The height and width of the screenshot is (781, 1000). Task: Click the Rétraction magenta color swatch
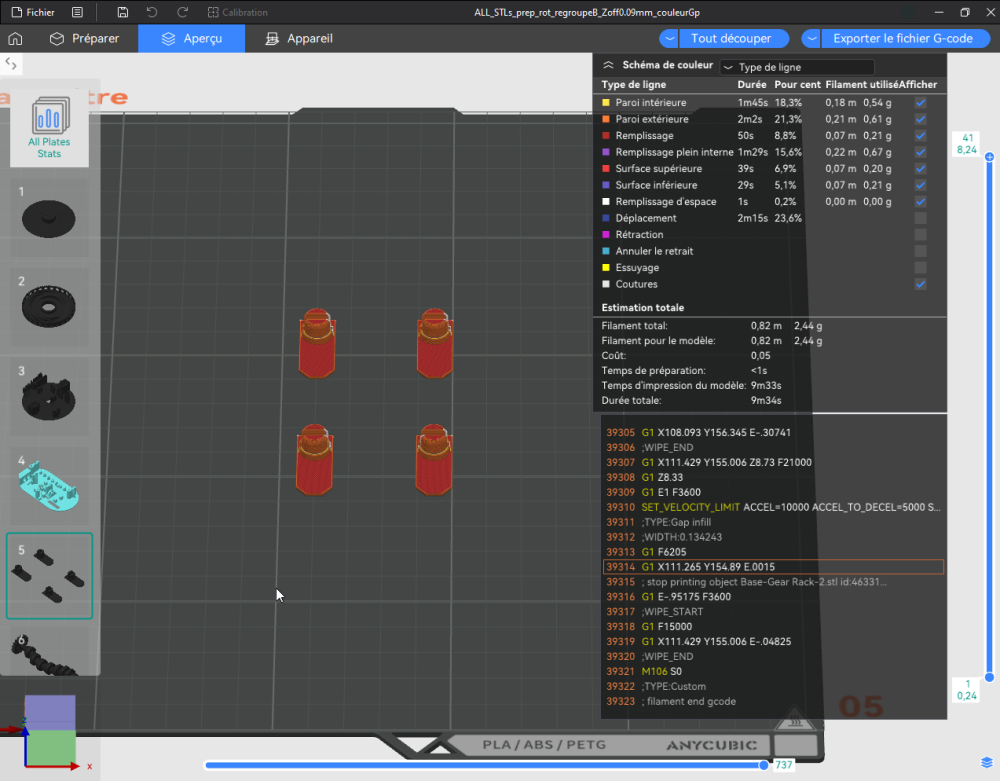point(606,235)
